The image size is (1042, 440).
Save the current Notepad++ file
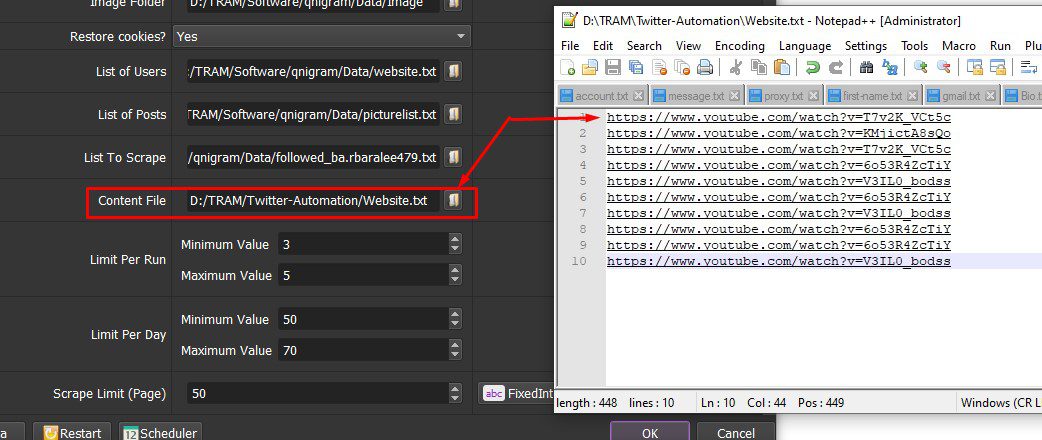tap(613, 67)
